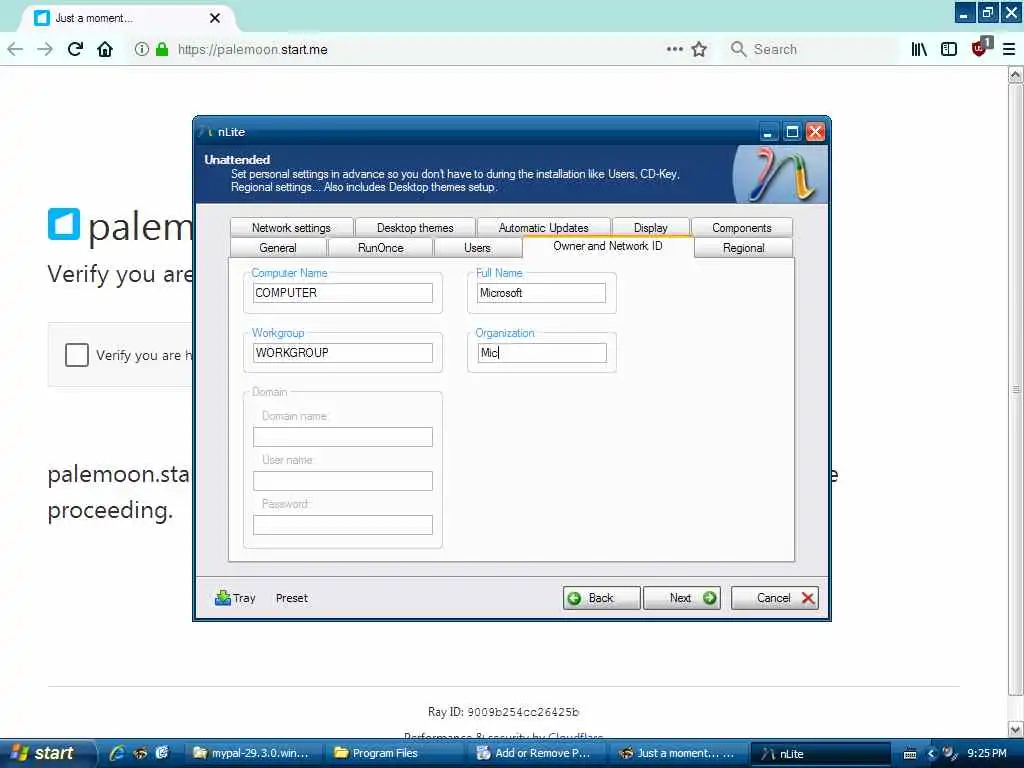Send nLite to Tray
The height and width of the screenshot is (768, 1024).
[235, 598]
